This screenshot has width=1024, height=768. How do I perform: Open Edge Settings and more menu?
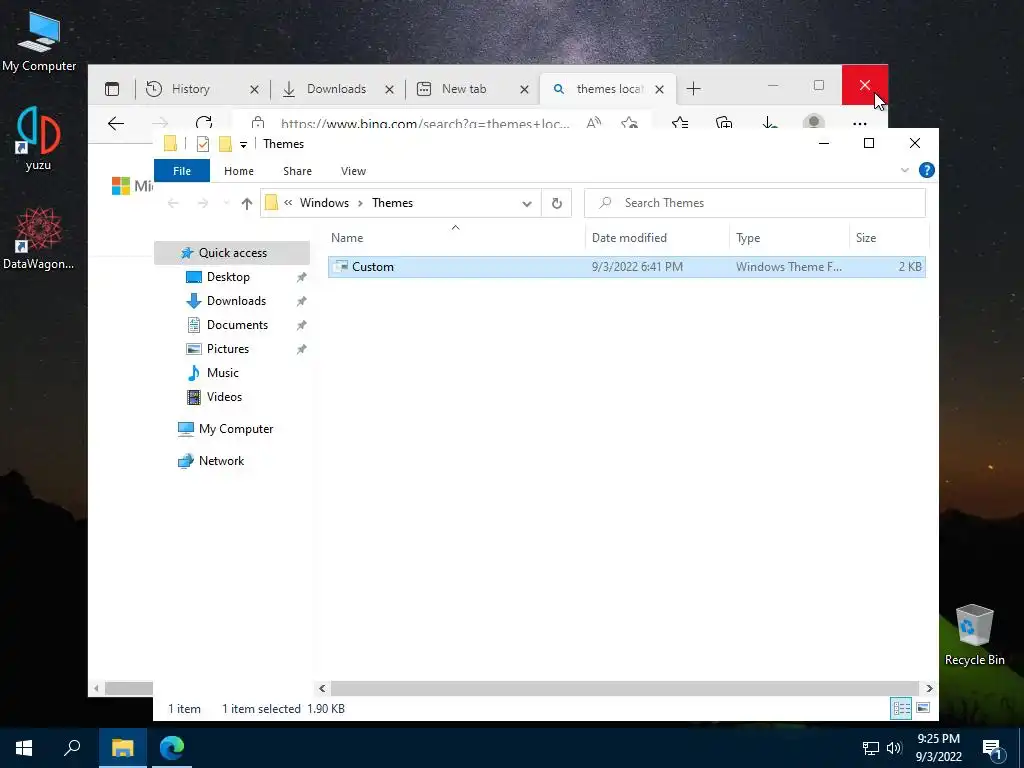(x=859, y=123)
